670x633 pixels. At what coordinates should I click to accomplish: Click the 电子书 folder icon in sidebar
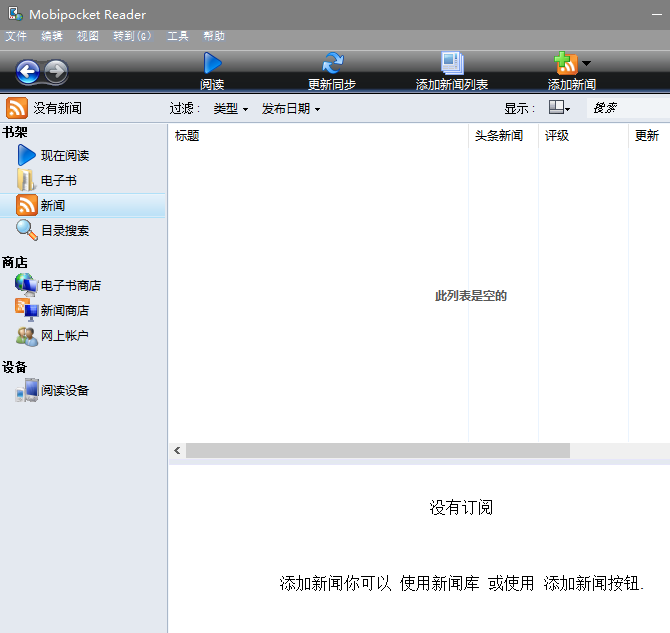pos(26,180)
